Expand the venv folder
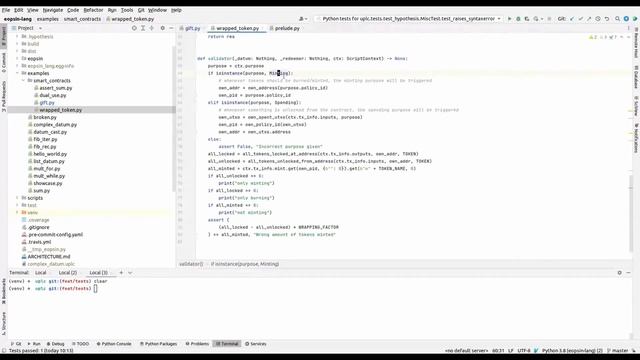This screenshot has width=640, height=360. click(x=18, y=213)
